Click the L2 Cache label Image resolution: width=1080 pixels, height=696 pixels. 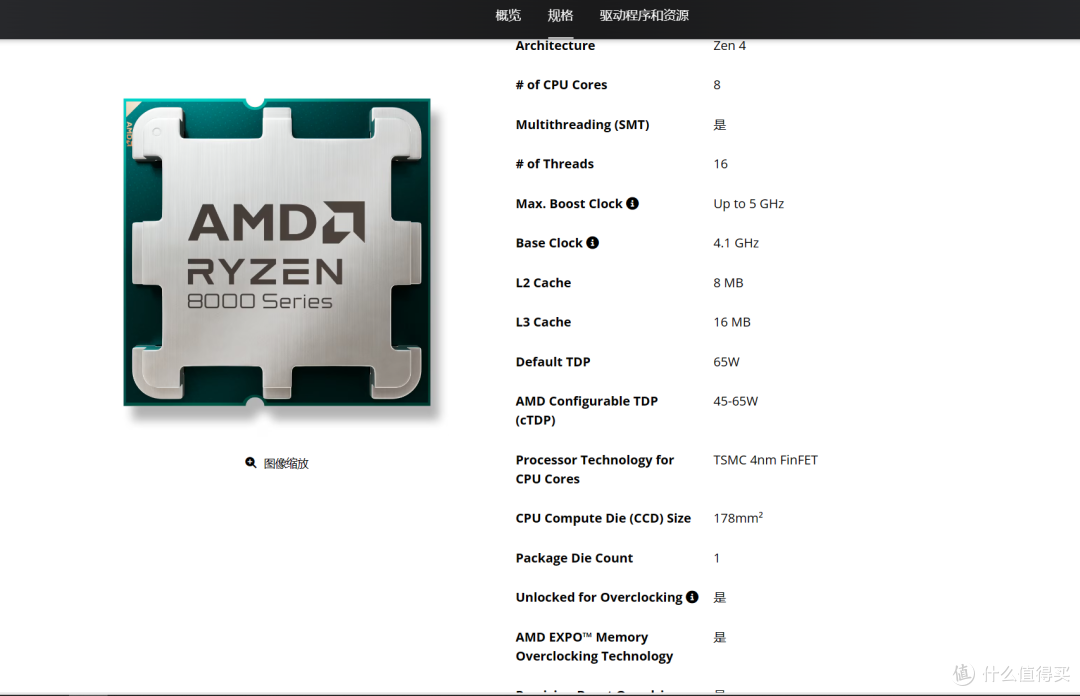[543, 283]
